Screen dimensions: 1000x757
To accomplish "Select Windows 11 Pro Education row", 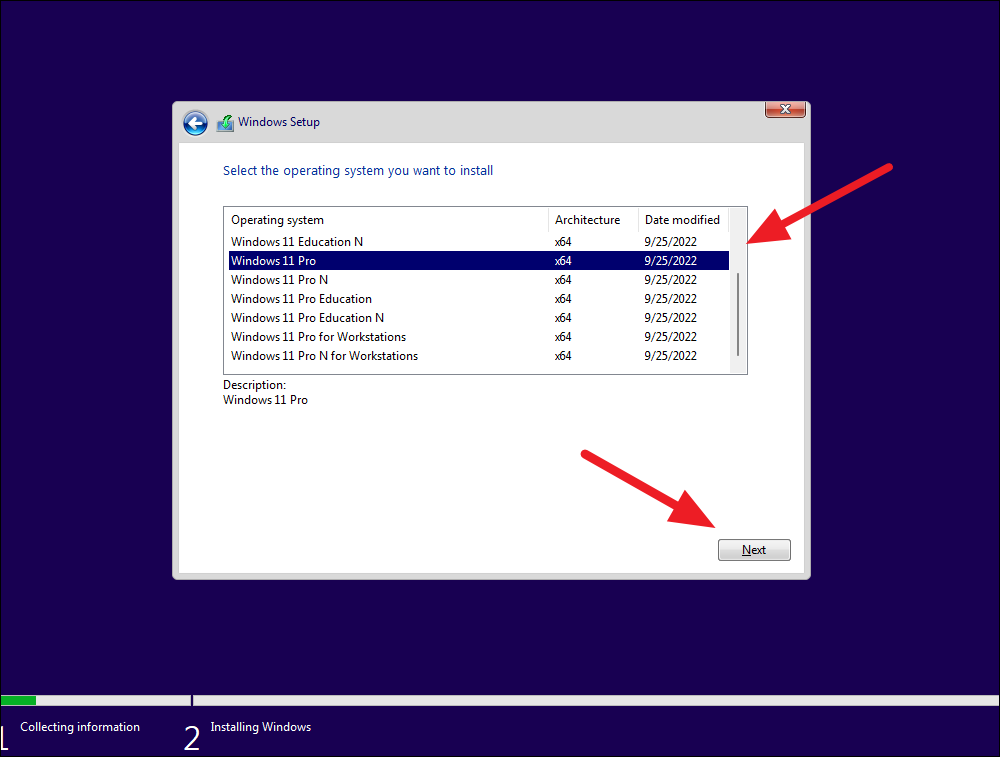I will pyautogui.click(x=478, y=299).
